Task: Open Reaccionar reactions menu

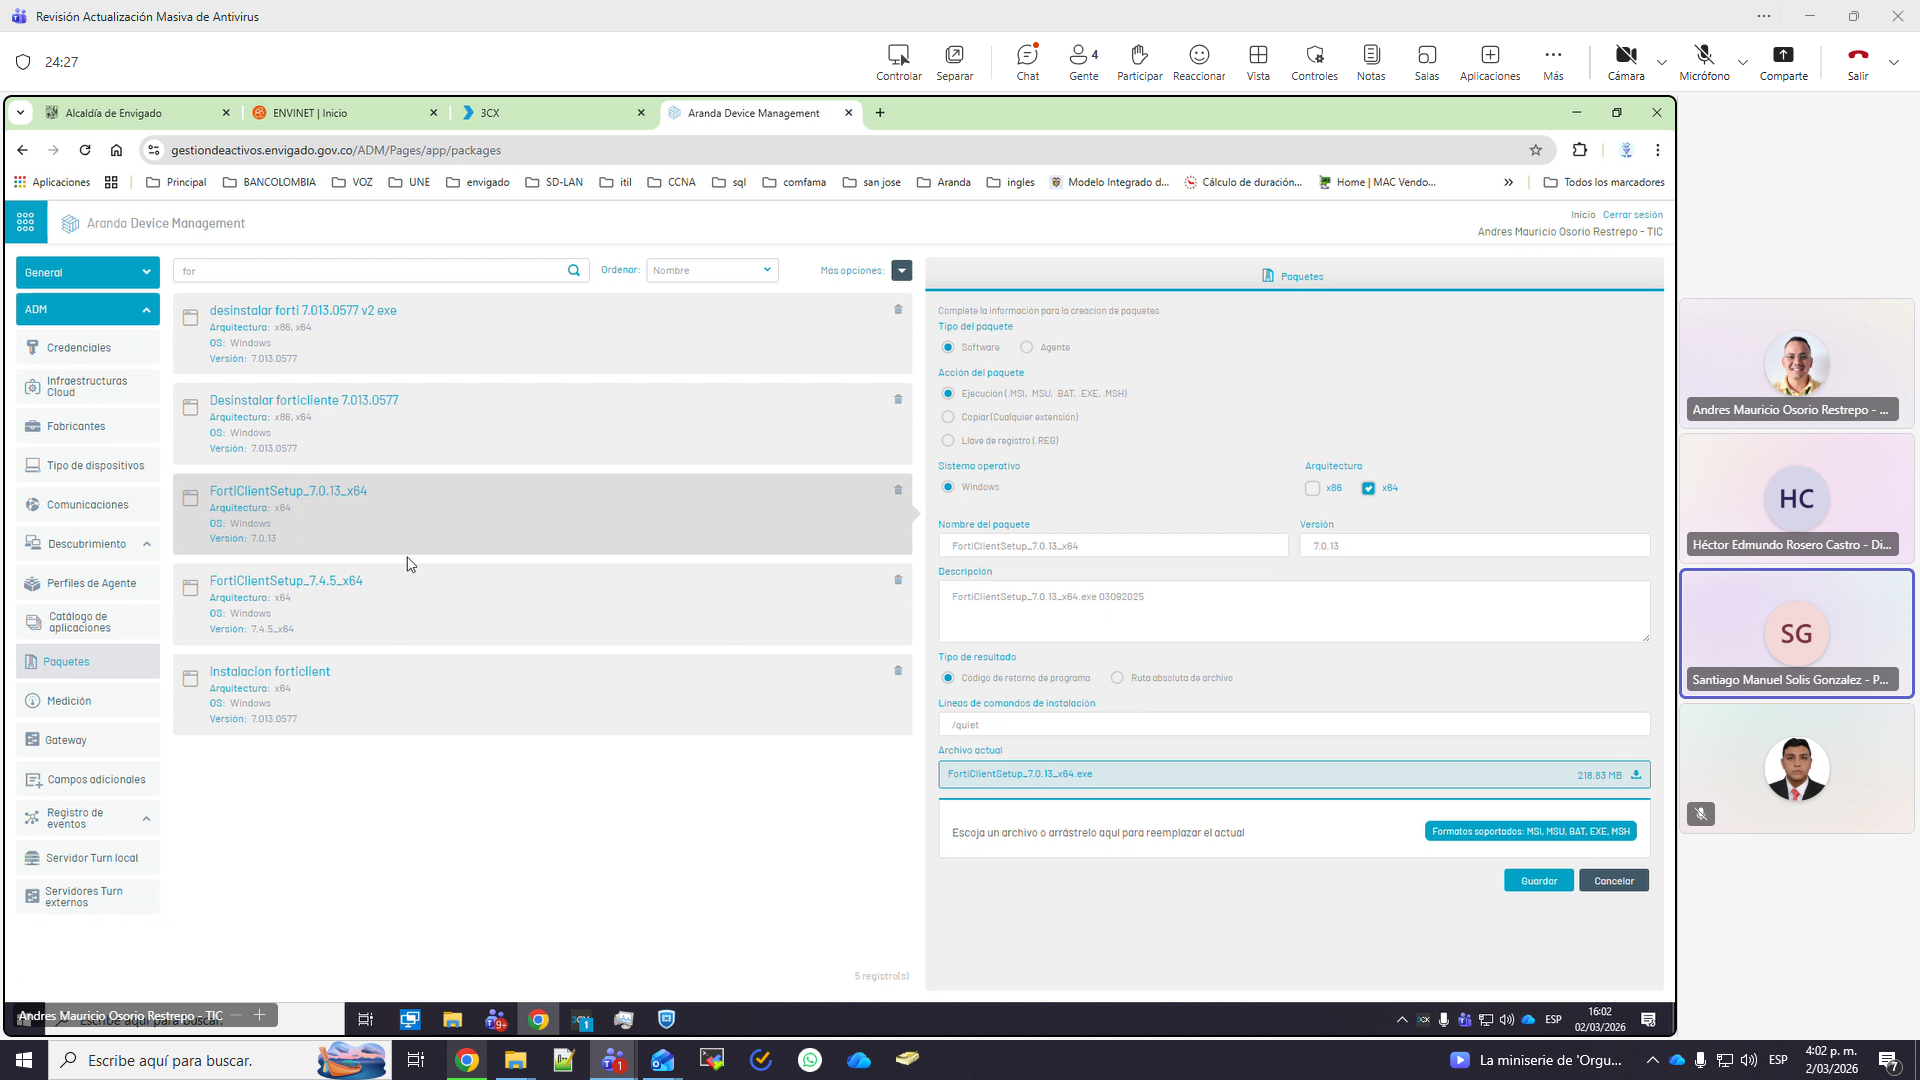Action: click(1199, 62)
